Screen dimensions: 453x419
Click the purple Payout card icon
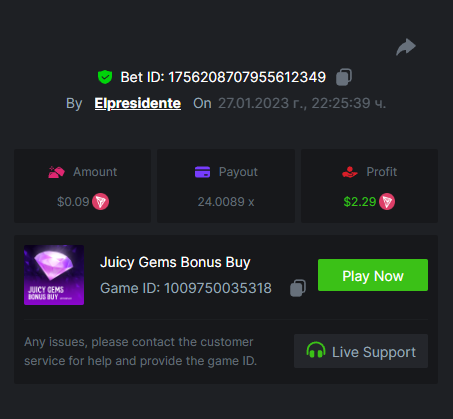coord(202,172)
